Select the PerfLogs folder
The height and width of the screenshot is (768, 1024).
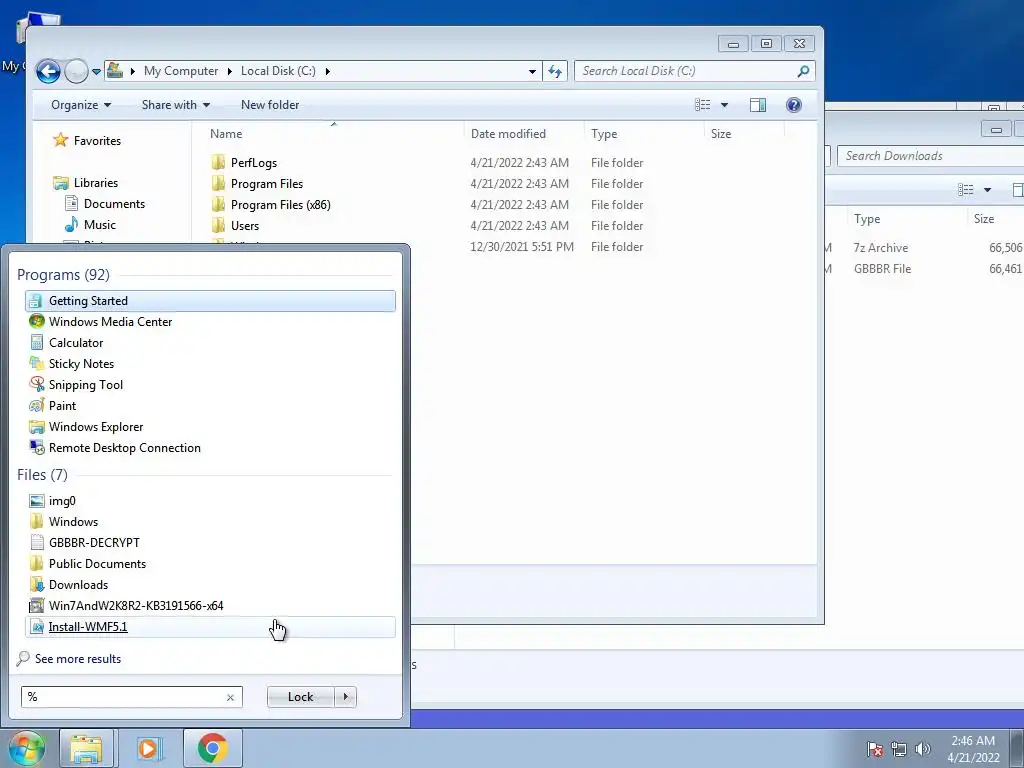click(253, 163)
